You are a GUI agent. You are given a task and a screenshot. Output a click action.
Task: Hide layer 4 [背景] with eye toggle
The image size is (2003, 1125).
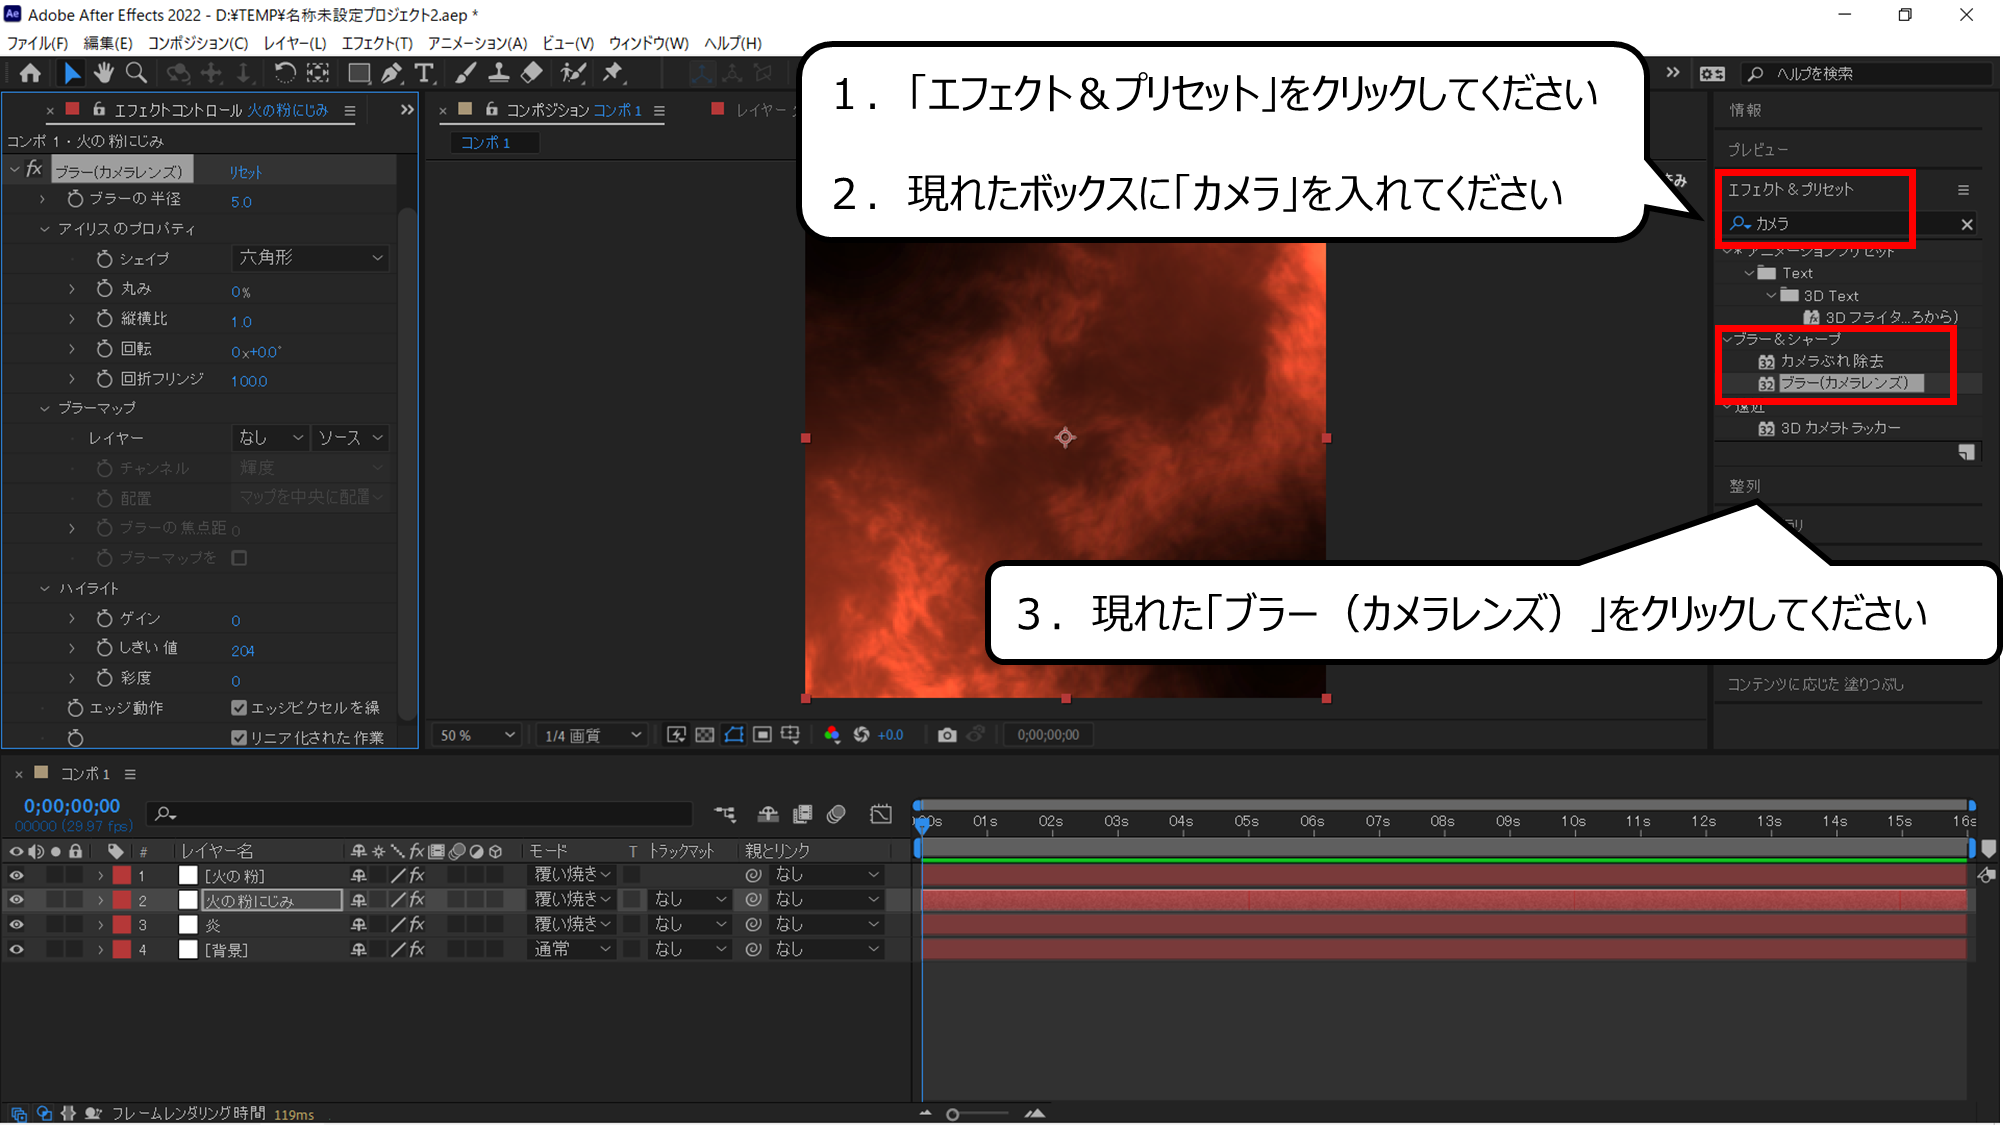coord(16,950)
